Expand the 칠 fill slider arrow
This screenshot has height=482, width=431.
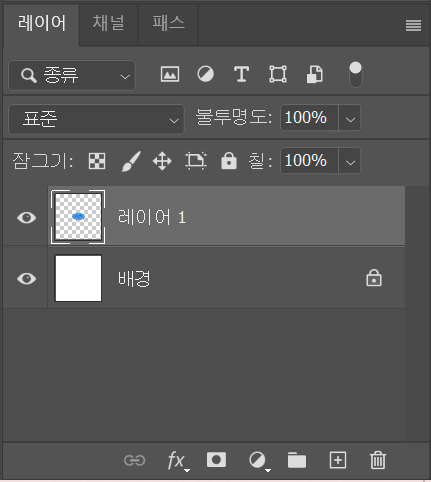point(350,161)
